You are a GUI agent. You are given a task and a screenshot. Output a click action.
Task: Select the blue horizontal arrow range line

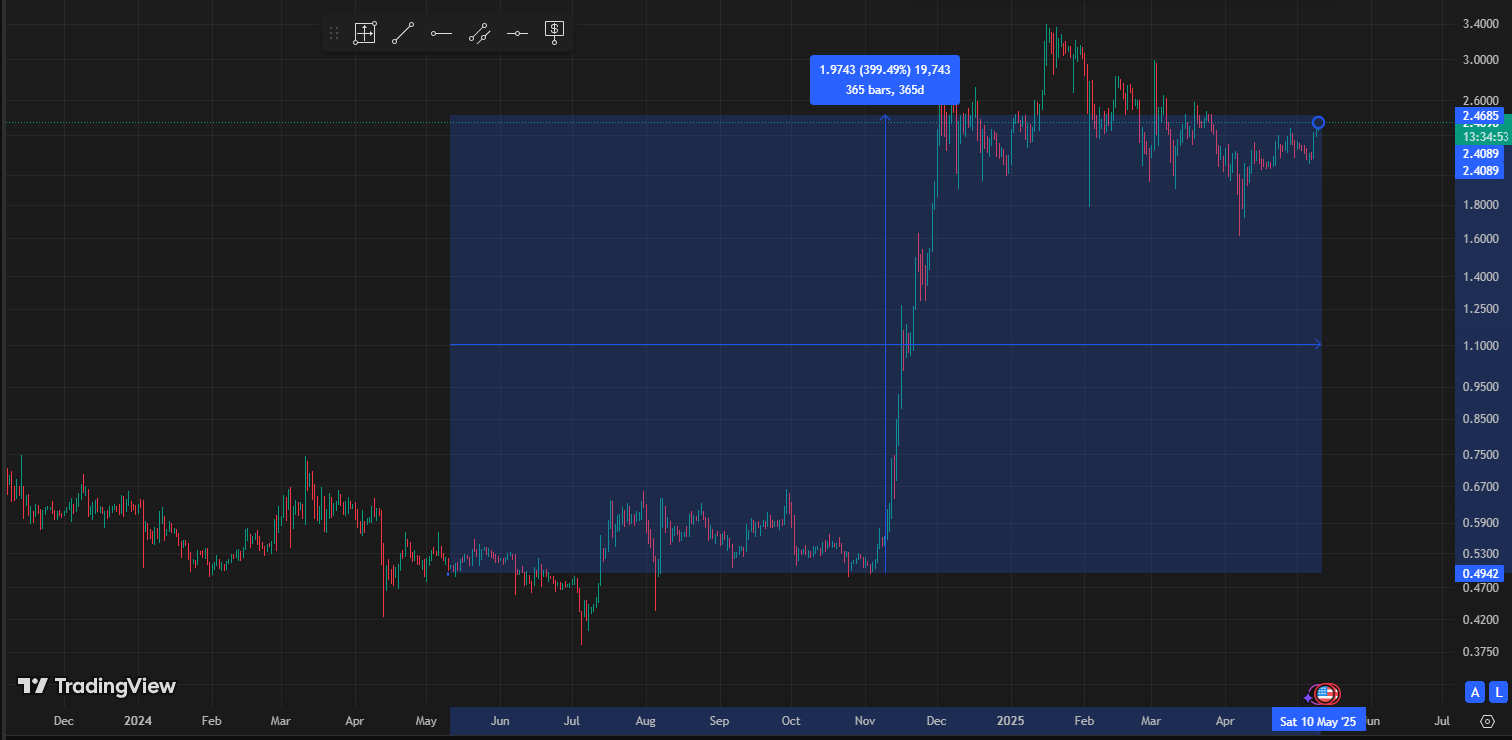click(886, 345)
